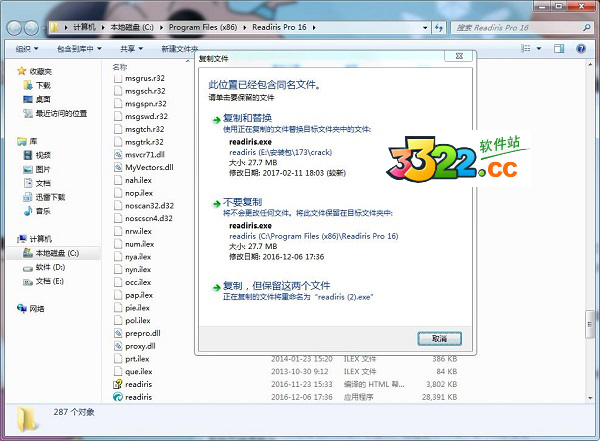This screenshot has height=441, width=600.
Task: Select 文档 (E:) drive
Action: click(44, 281)
